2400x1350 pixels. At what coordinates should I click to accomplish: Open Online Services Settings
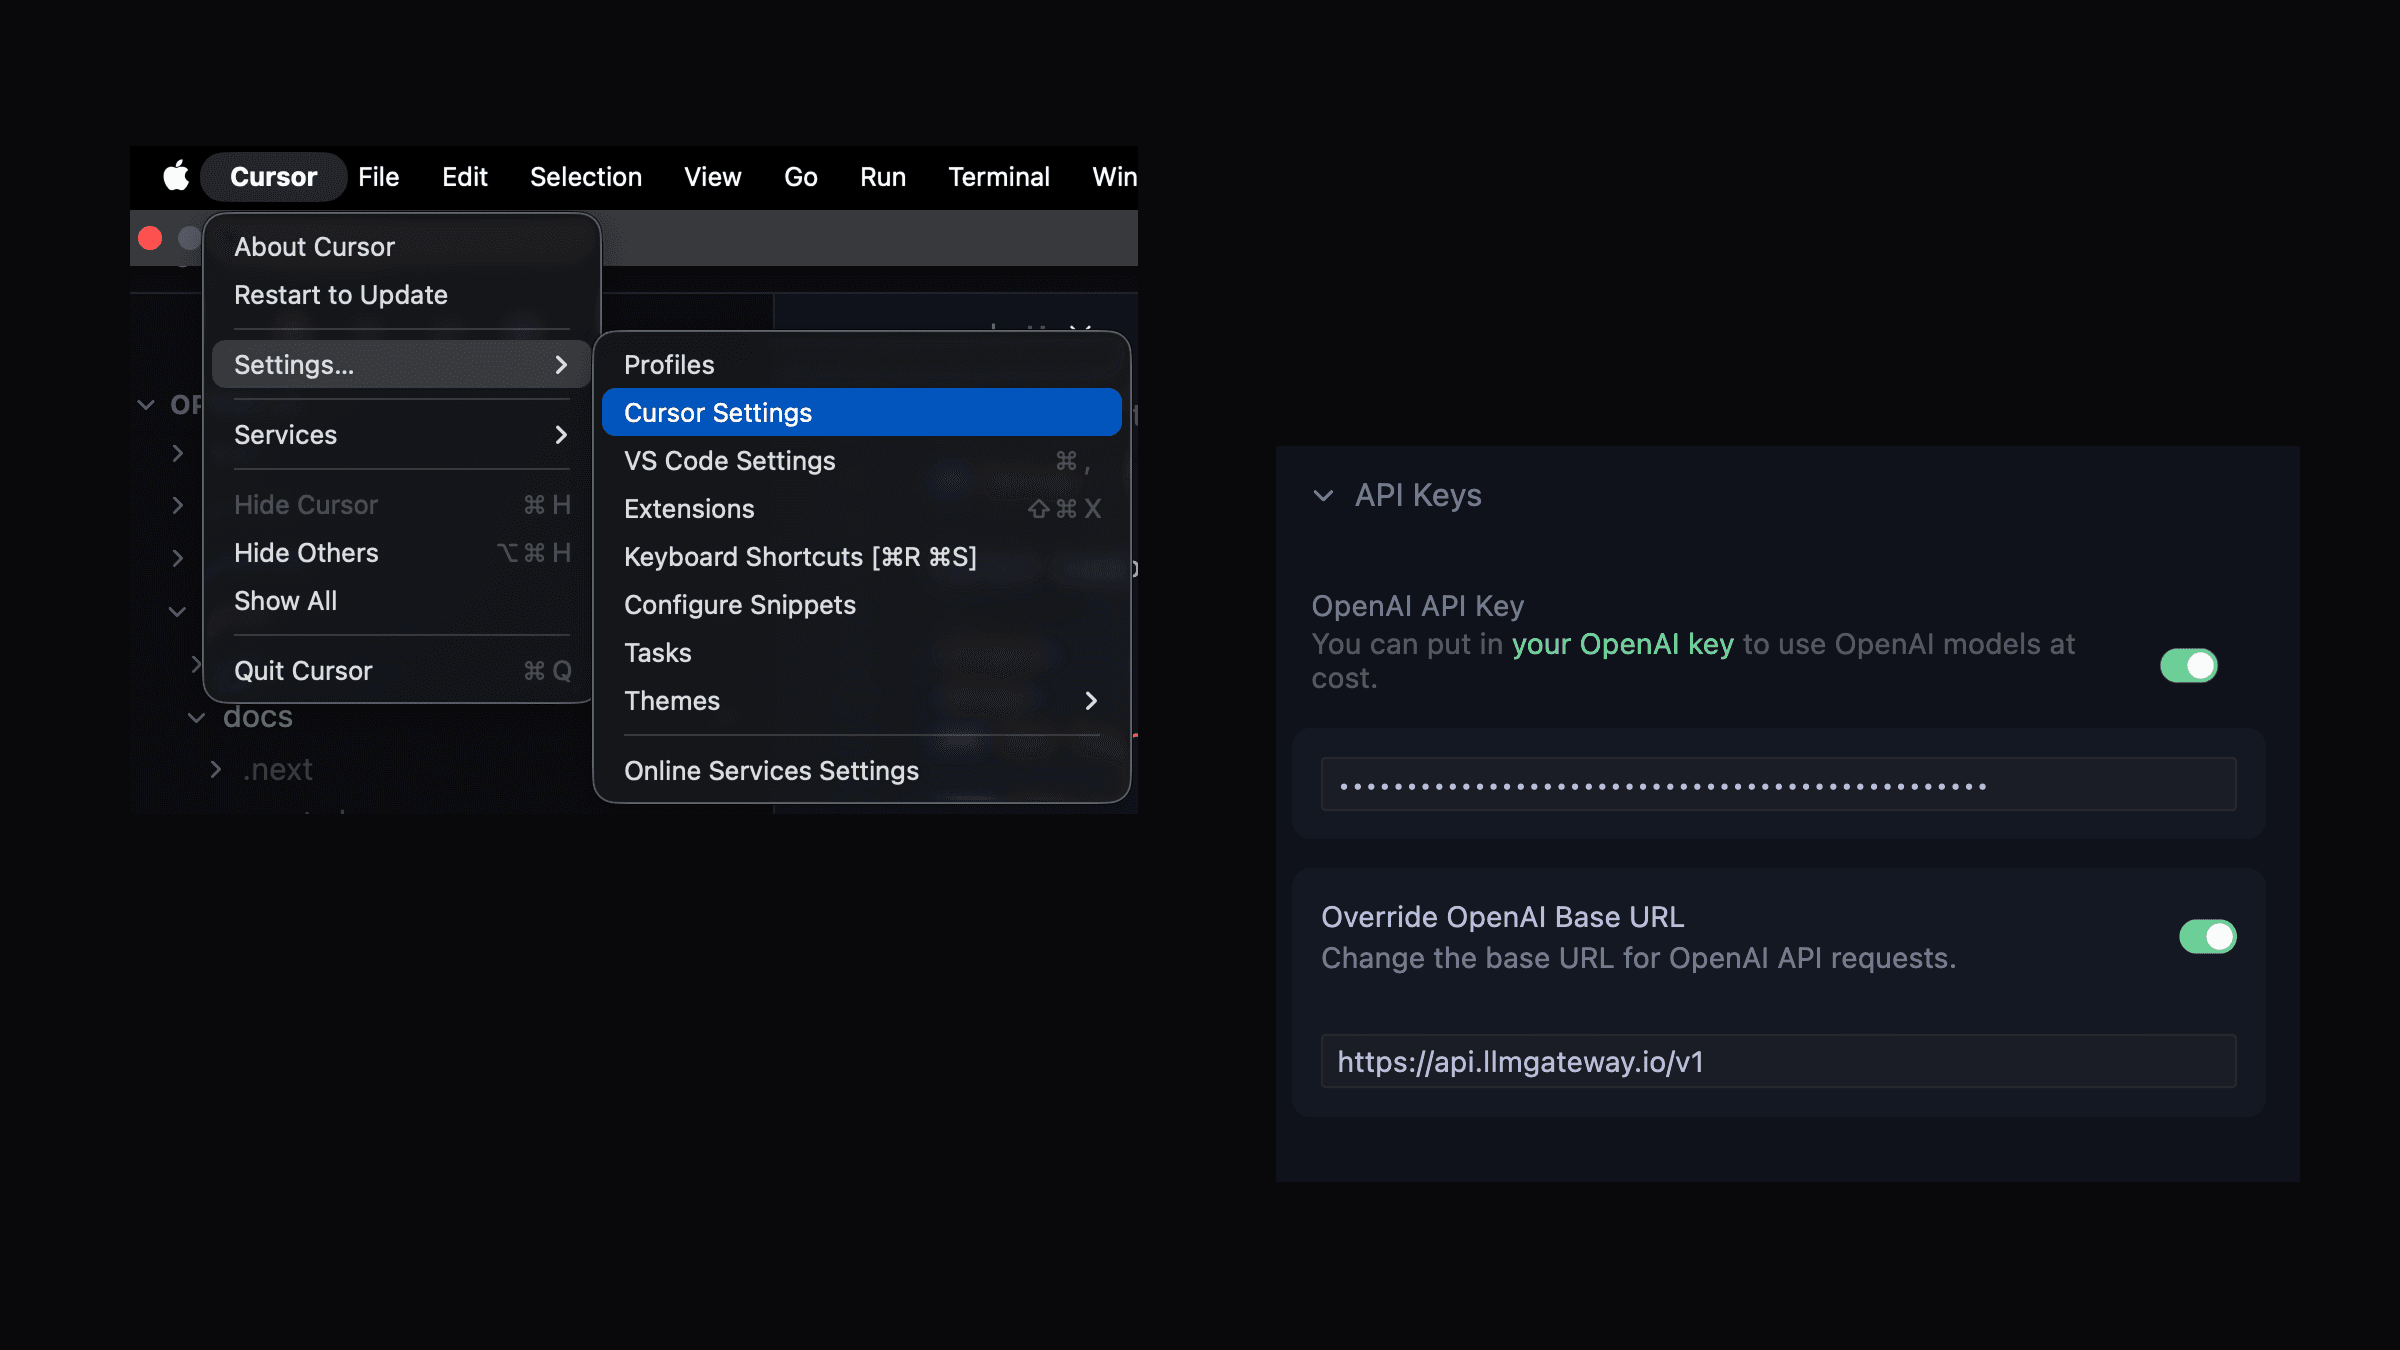(x=771, y=770)
